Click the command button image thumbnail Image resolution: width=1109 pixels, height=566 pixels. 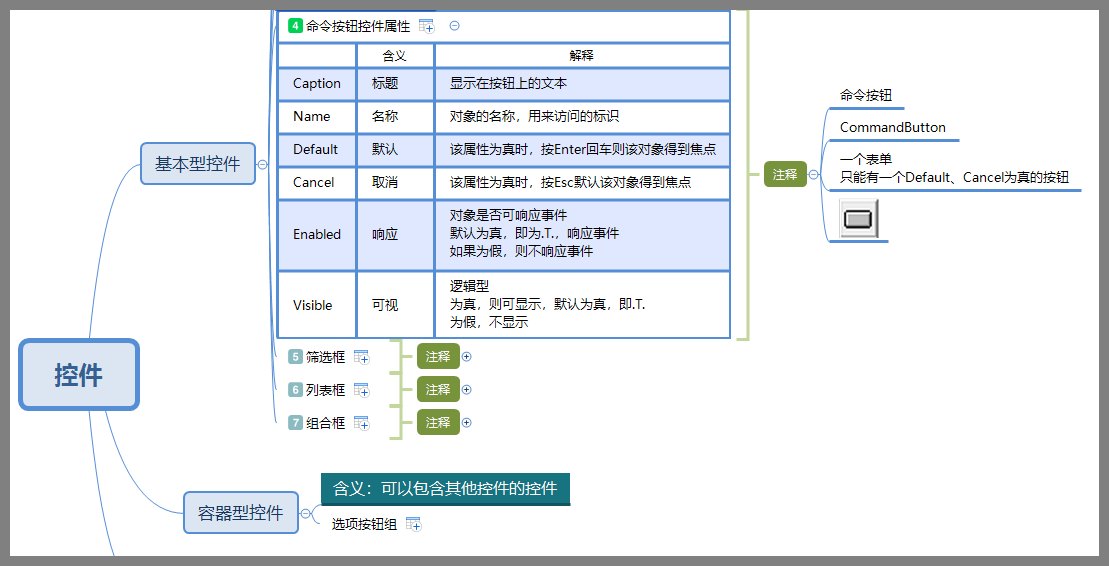(x=859, y=219)
